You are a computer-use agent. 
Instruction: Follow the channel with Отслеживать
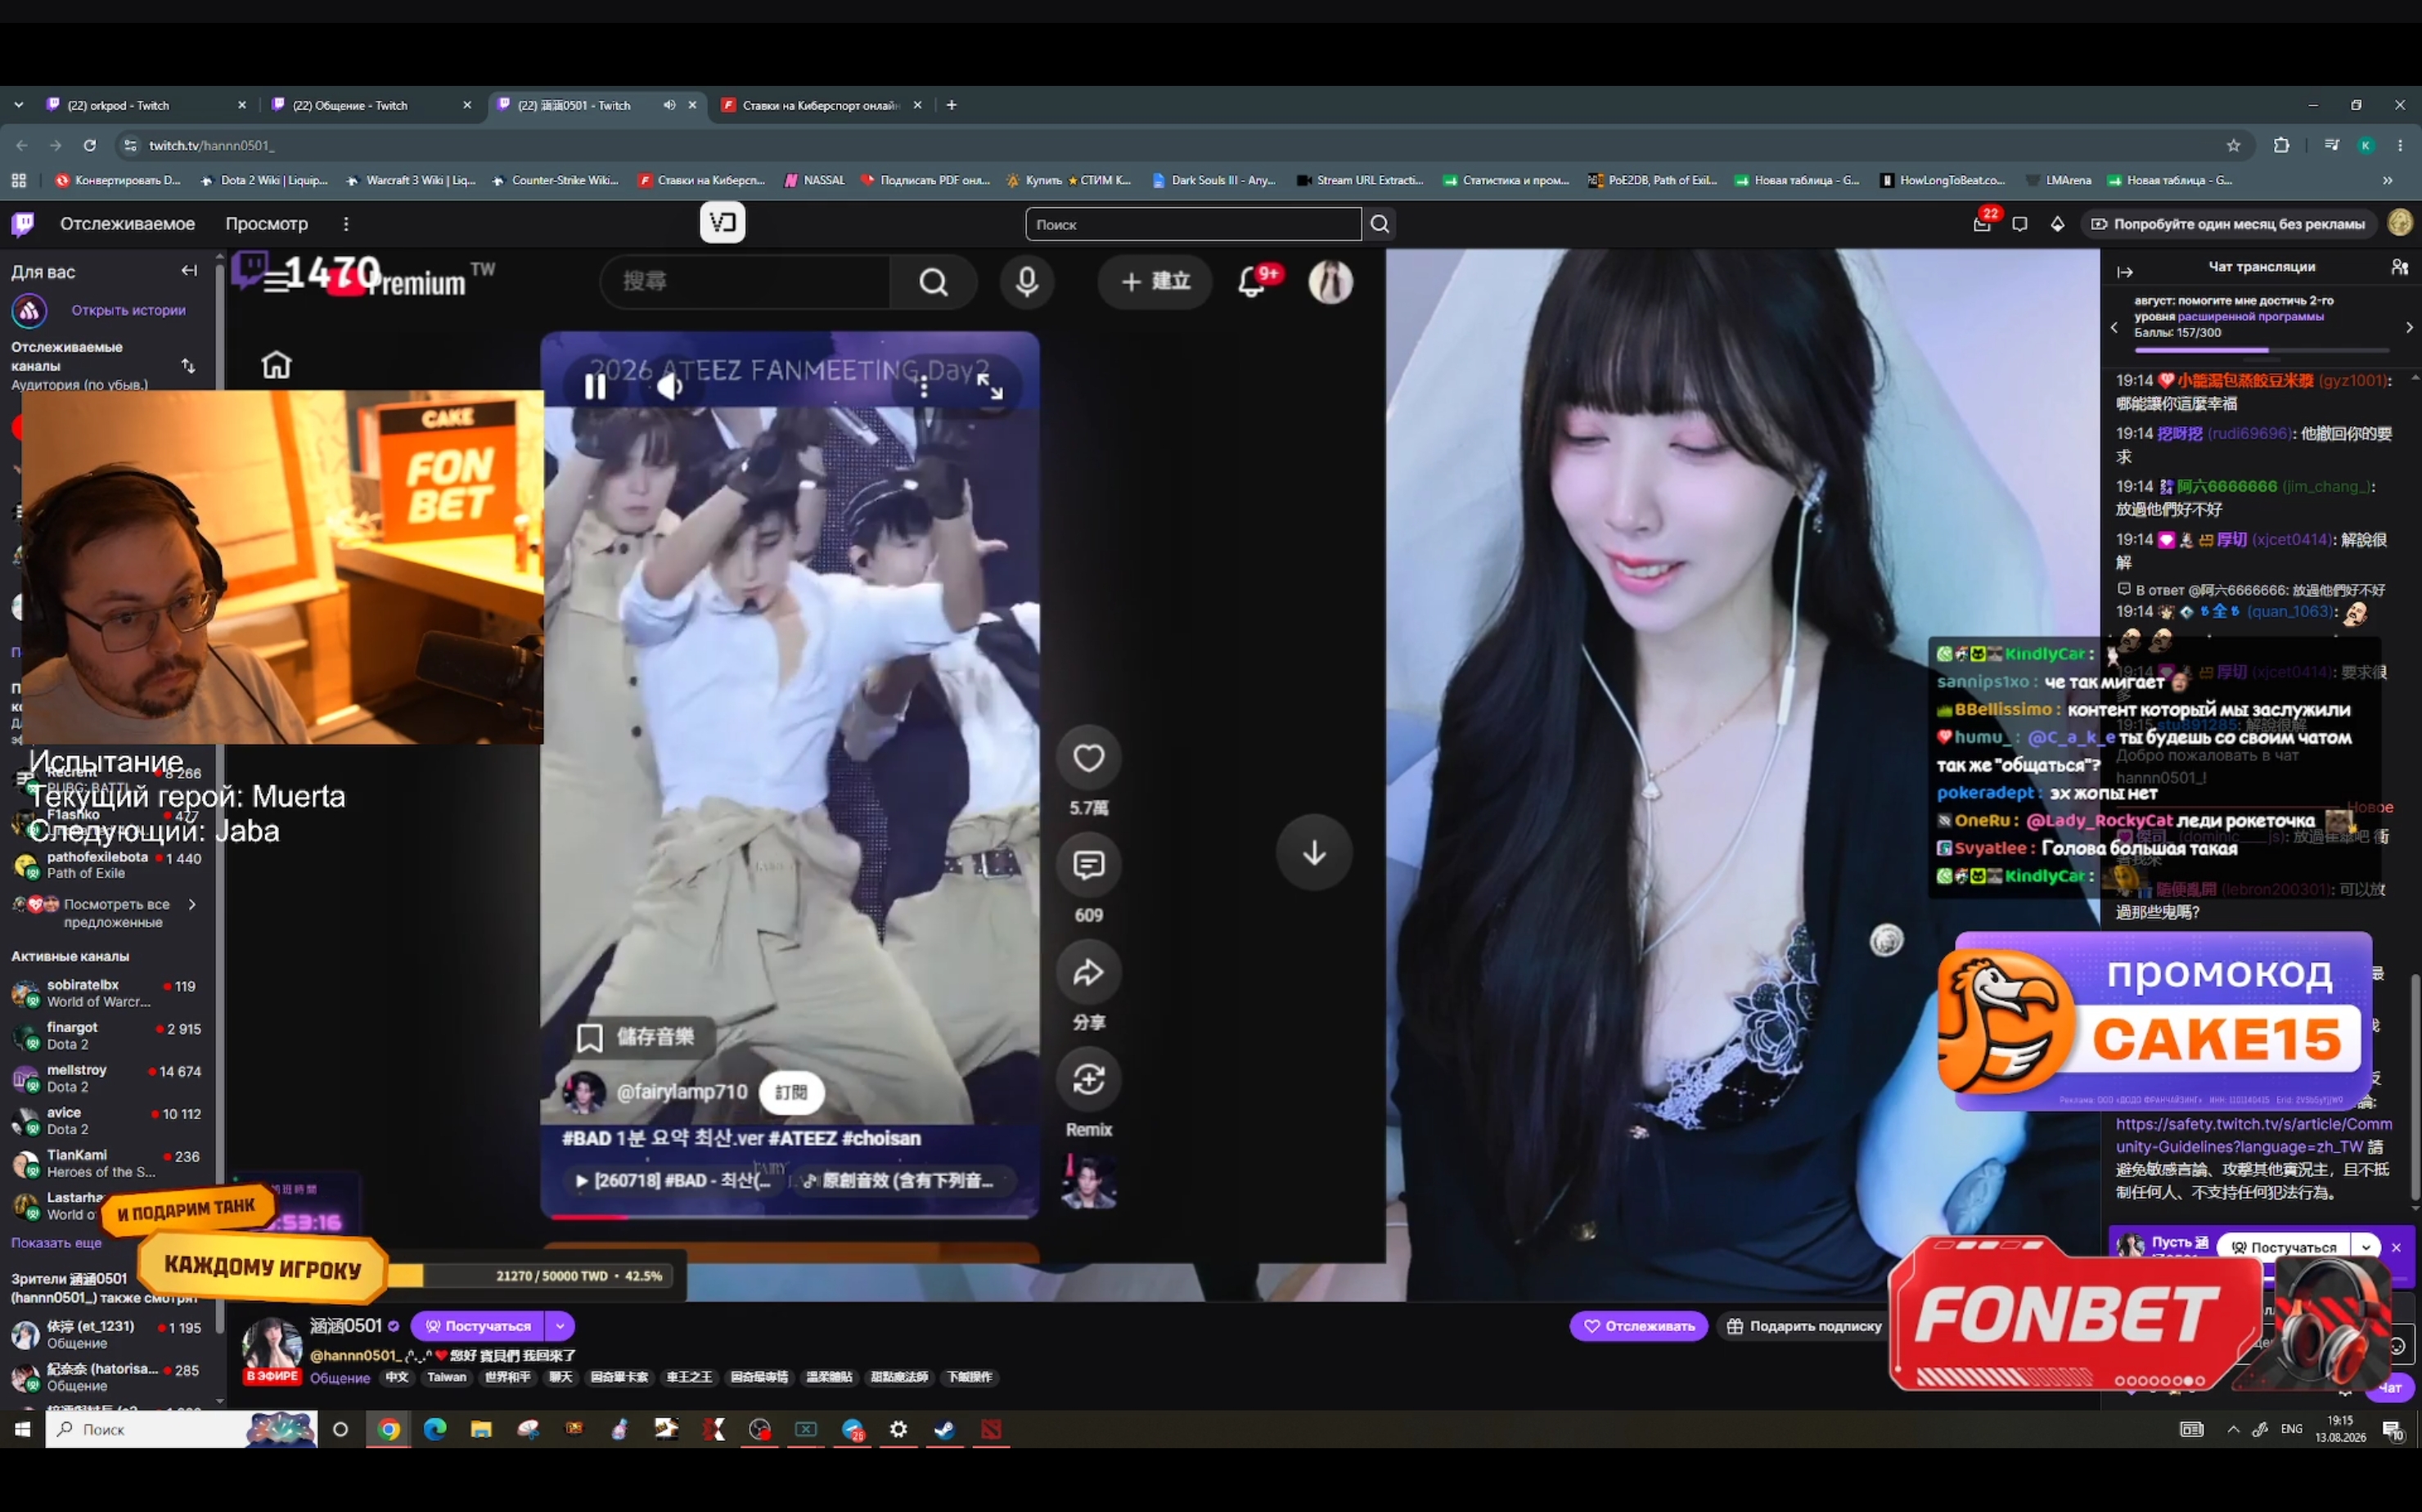pyautogui.click(x=1639, y=1326)
